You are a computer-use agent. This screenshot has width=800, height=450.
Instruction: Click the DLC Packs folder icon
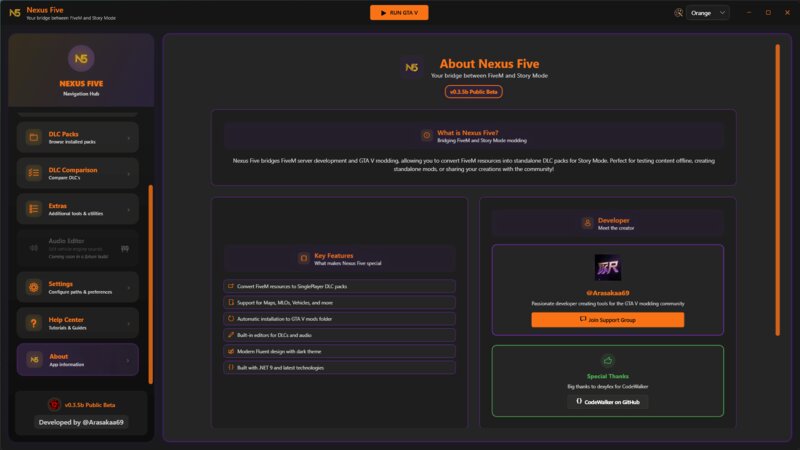tap(33, 136)
